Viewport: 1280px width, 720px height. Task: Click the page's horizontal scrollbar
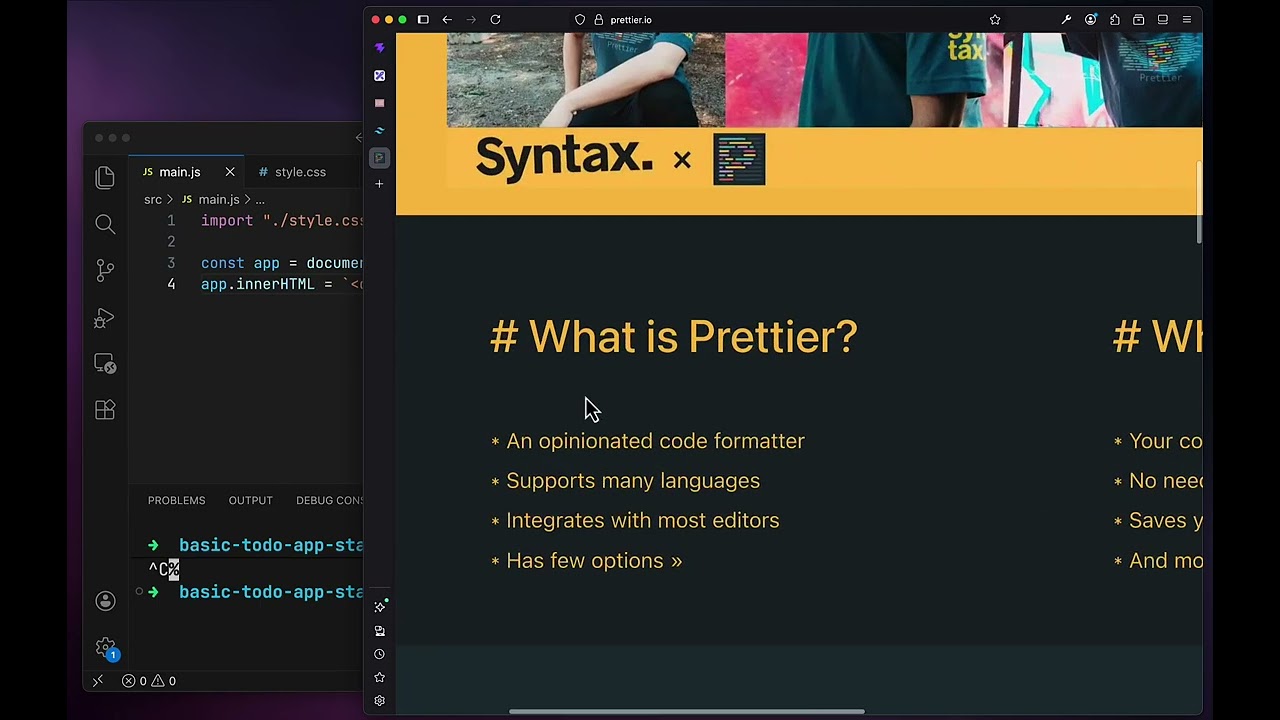(686, 712)
